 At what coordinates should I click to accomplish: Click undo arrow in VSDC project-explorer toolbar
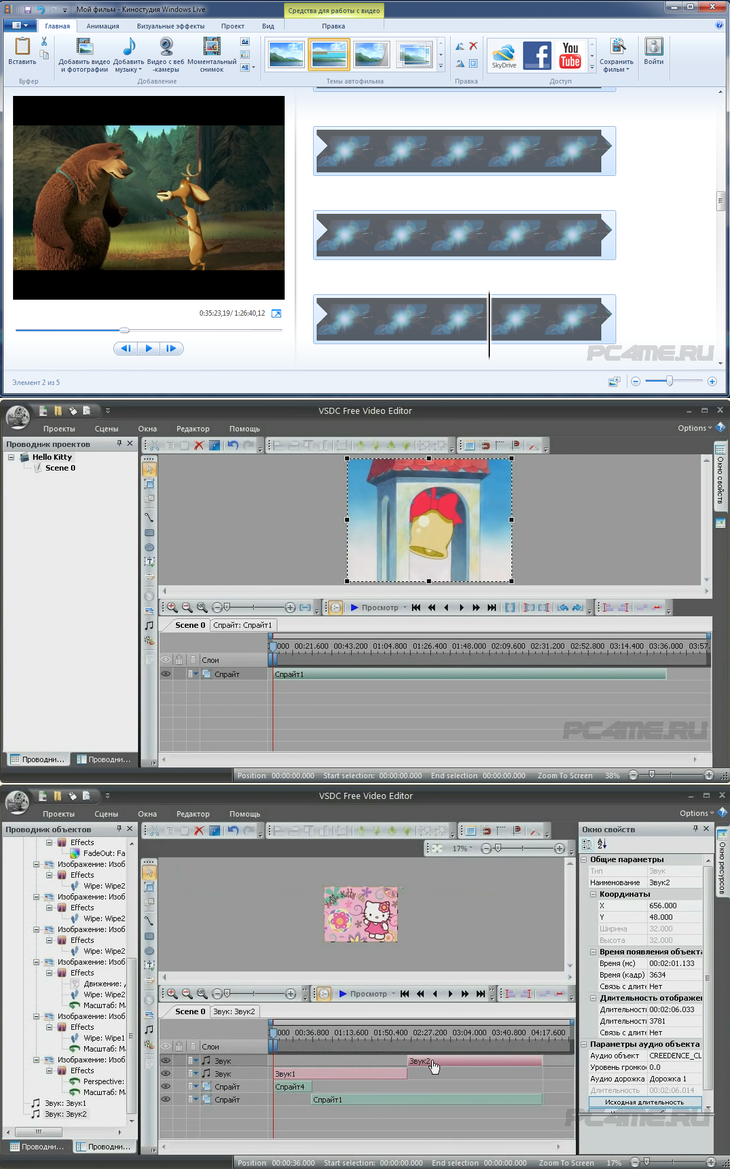(233, 446)
